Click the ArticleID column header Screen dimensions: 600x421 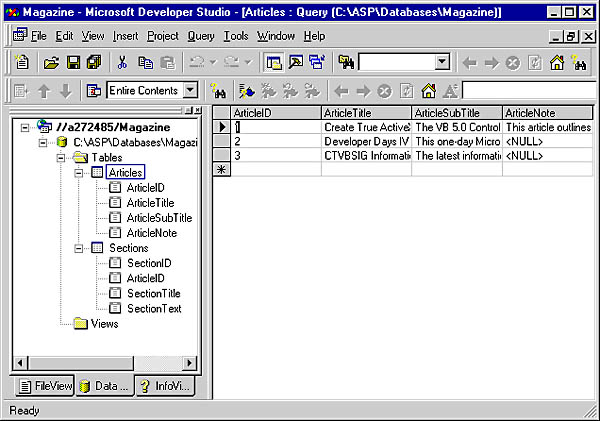[x=276, y=113]
